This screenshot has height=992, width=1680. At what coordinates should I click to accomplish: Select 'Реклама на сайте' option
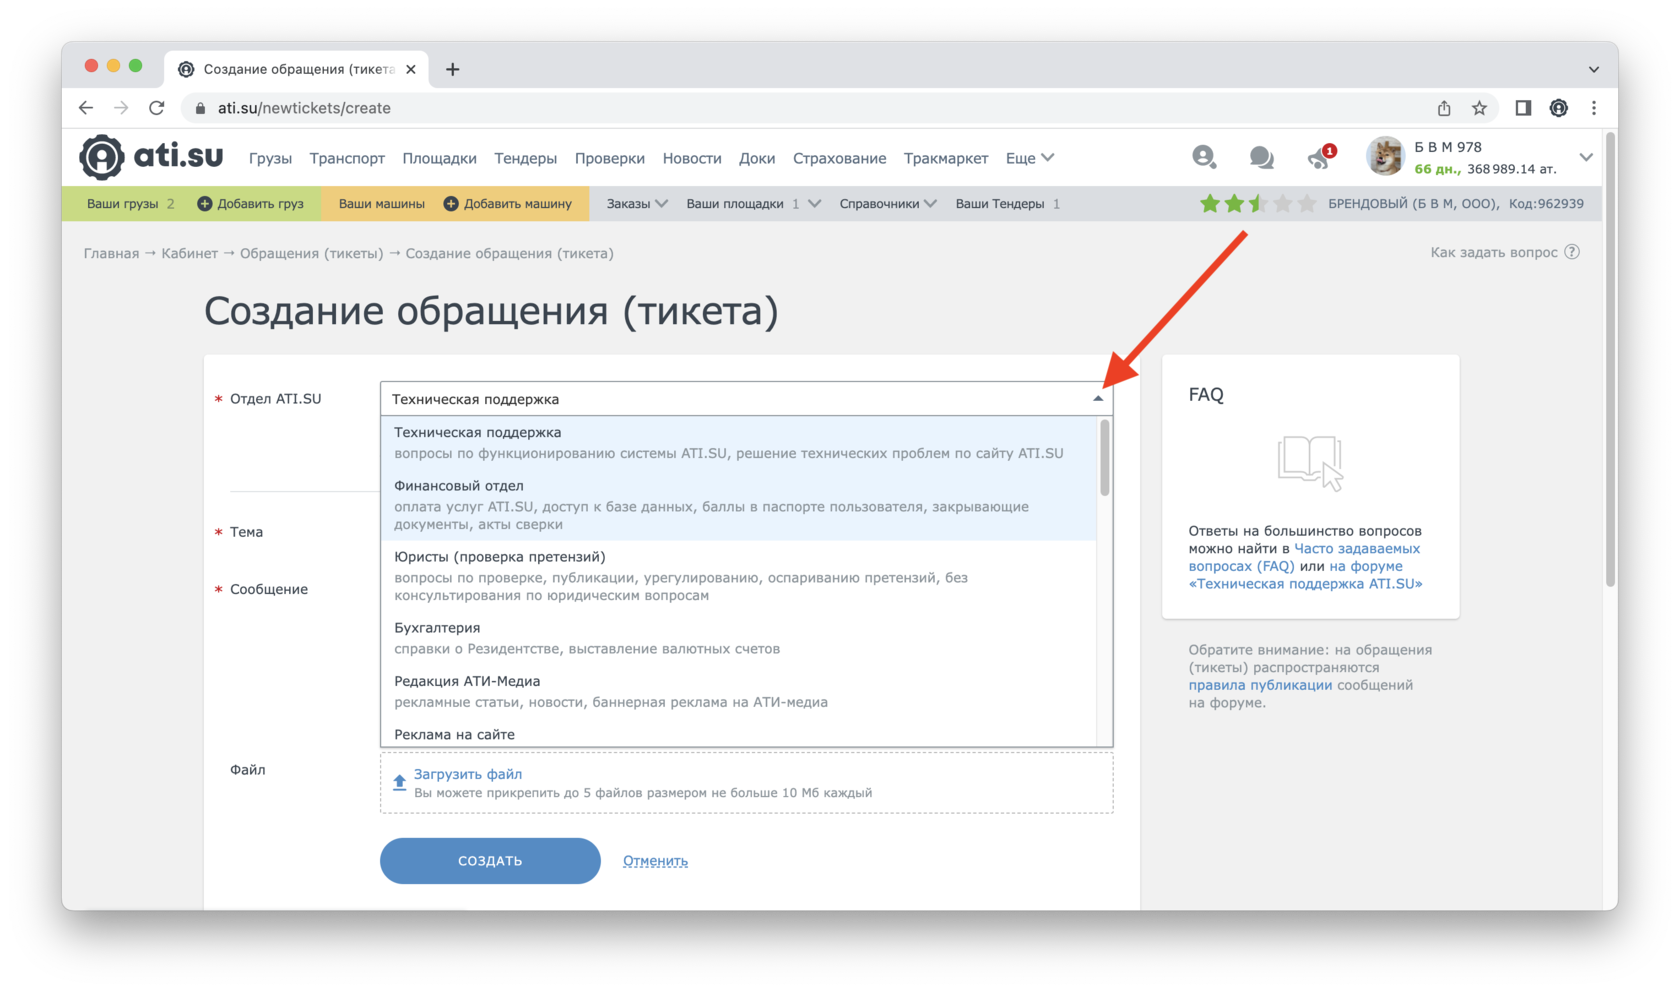(738, 733)
